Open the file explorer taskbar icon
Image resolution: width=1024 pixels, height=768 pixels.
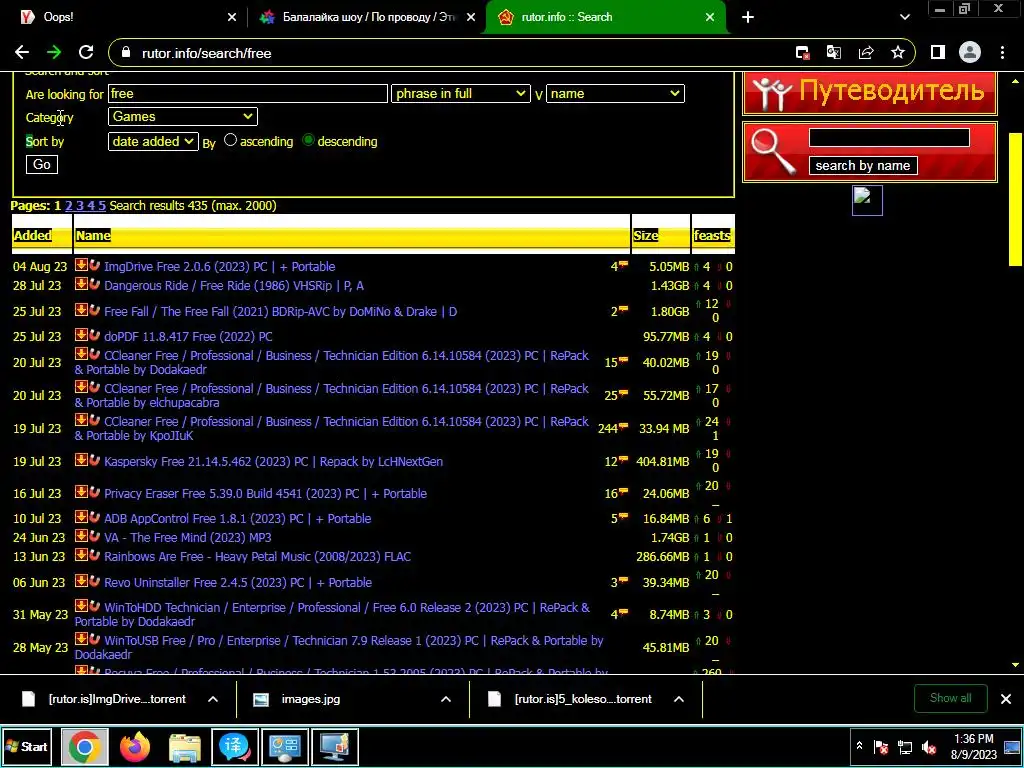coord(185,746)
